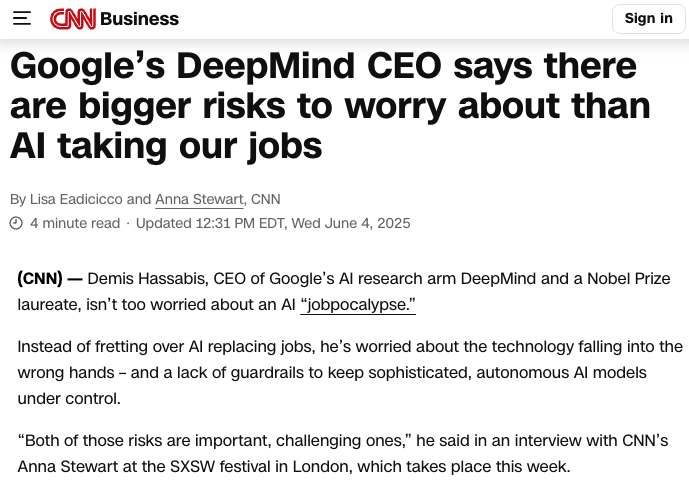Go to the Business section label
The width and height of the screenshot is (689, 488).
139,19
